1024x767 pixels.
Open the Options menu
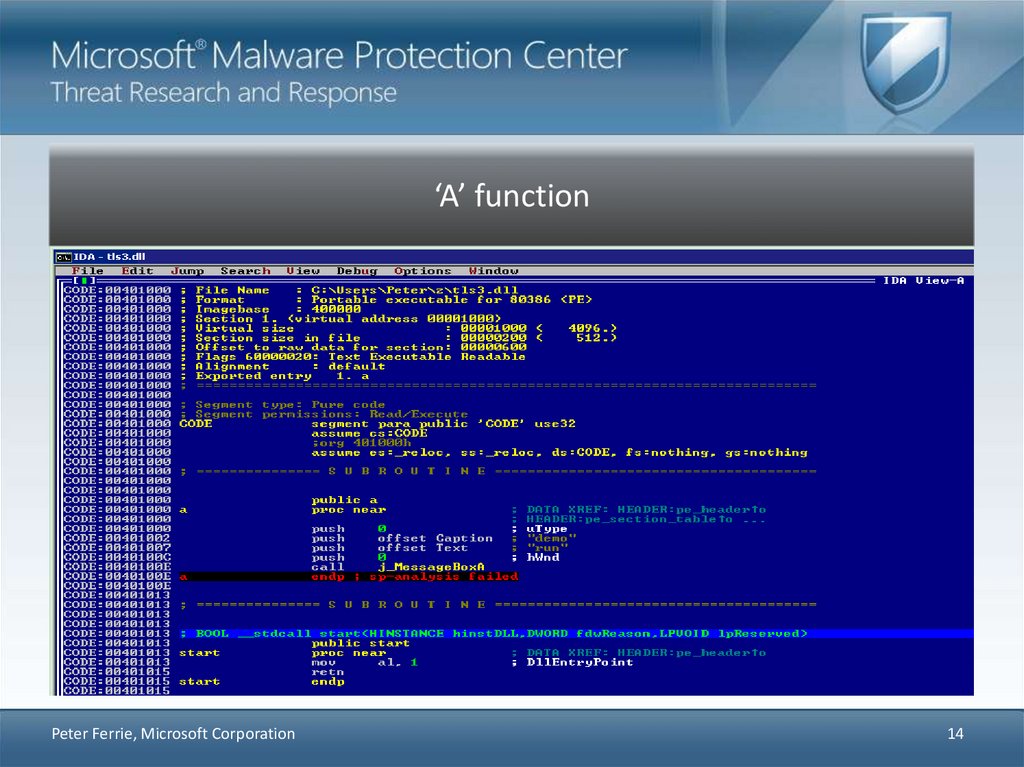(423, 270)
